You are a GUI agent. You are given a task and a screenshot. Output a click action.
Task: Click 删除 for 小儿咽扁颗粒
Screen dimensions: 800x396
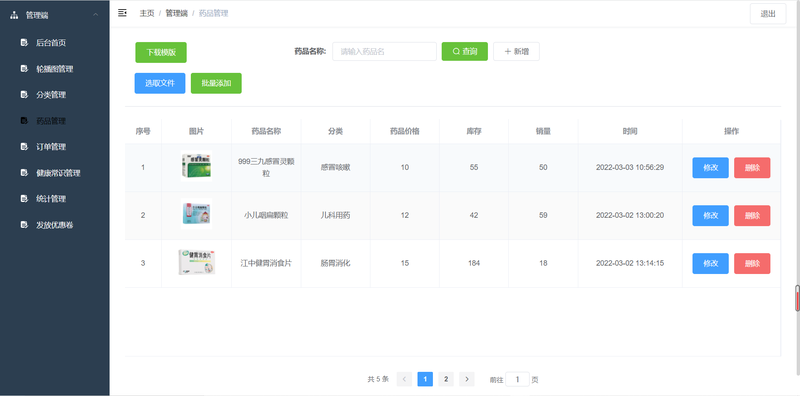pos(752,215)
